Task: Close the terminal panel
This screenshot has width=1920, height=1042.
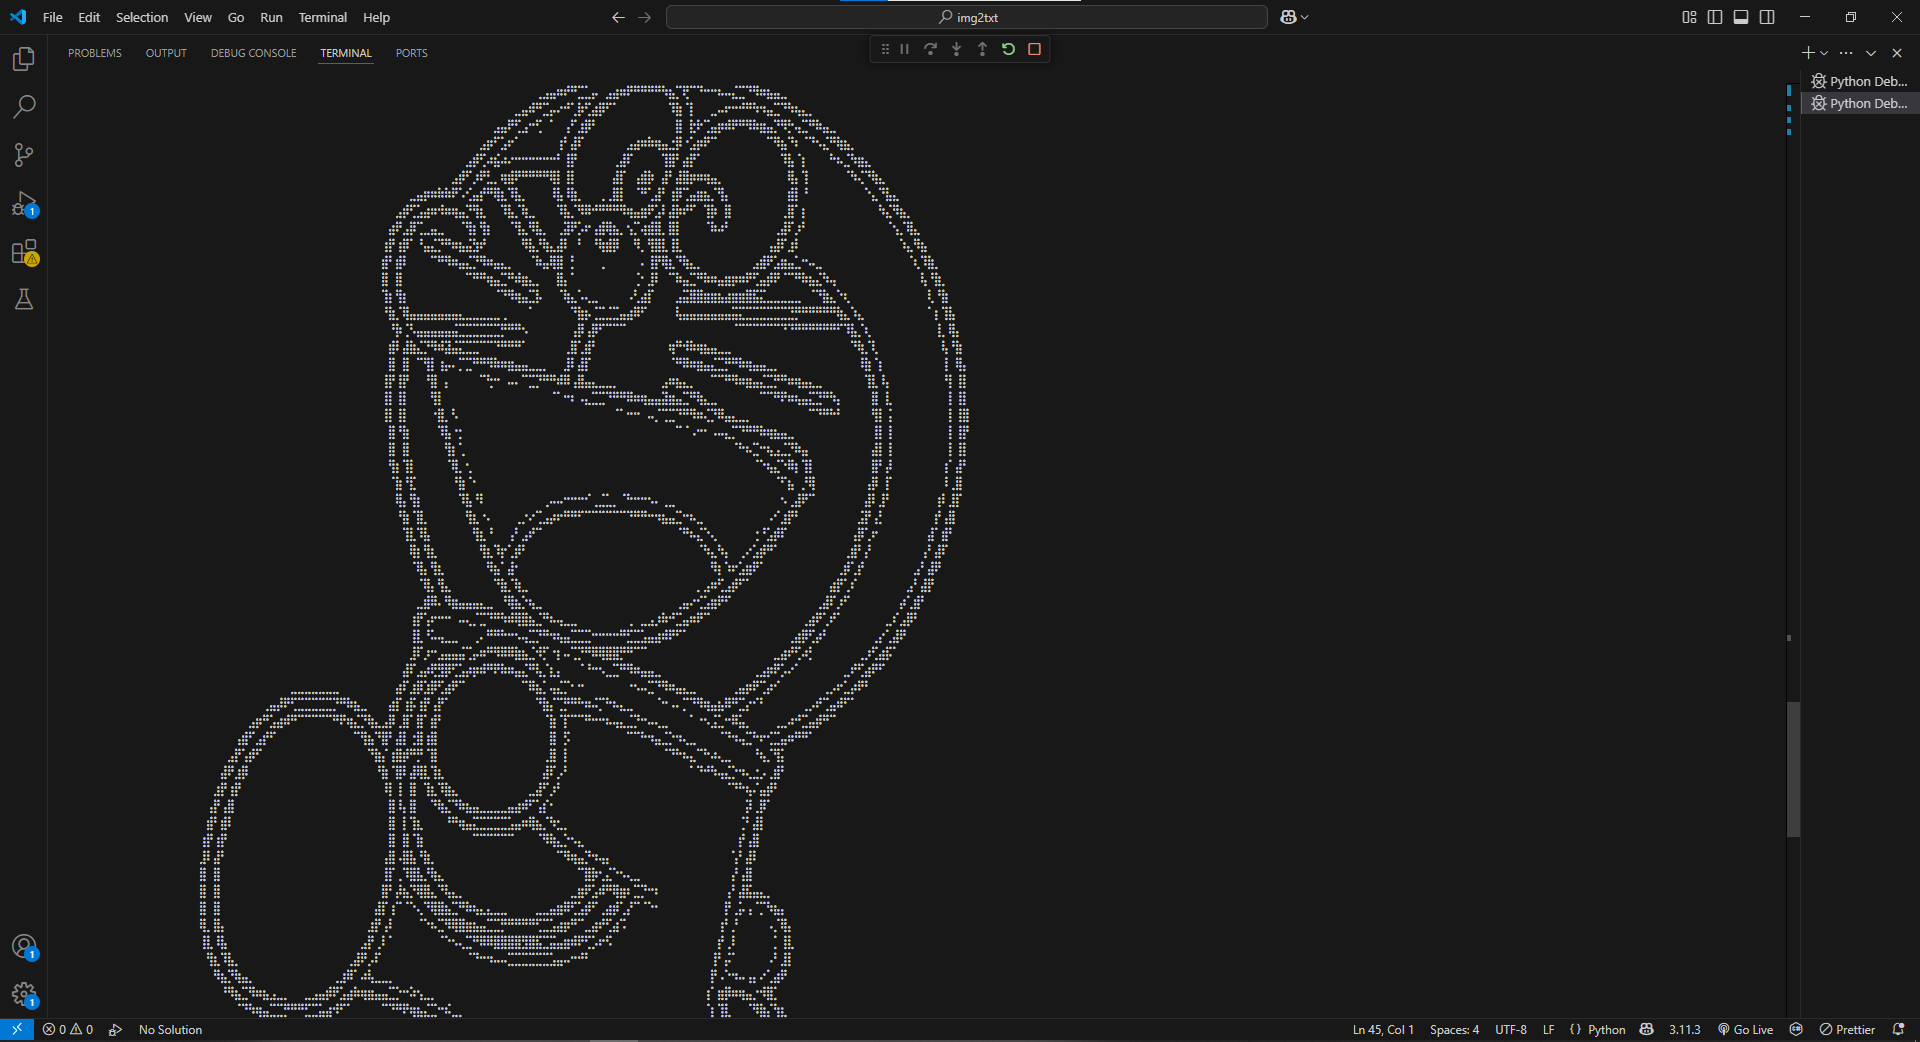Action: (x=1897, y=53)
